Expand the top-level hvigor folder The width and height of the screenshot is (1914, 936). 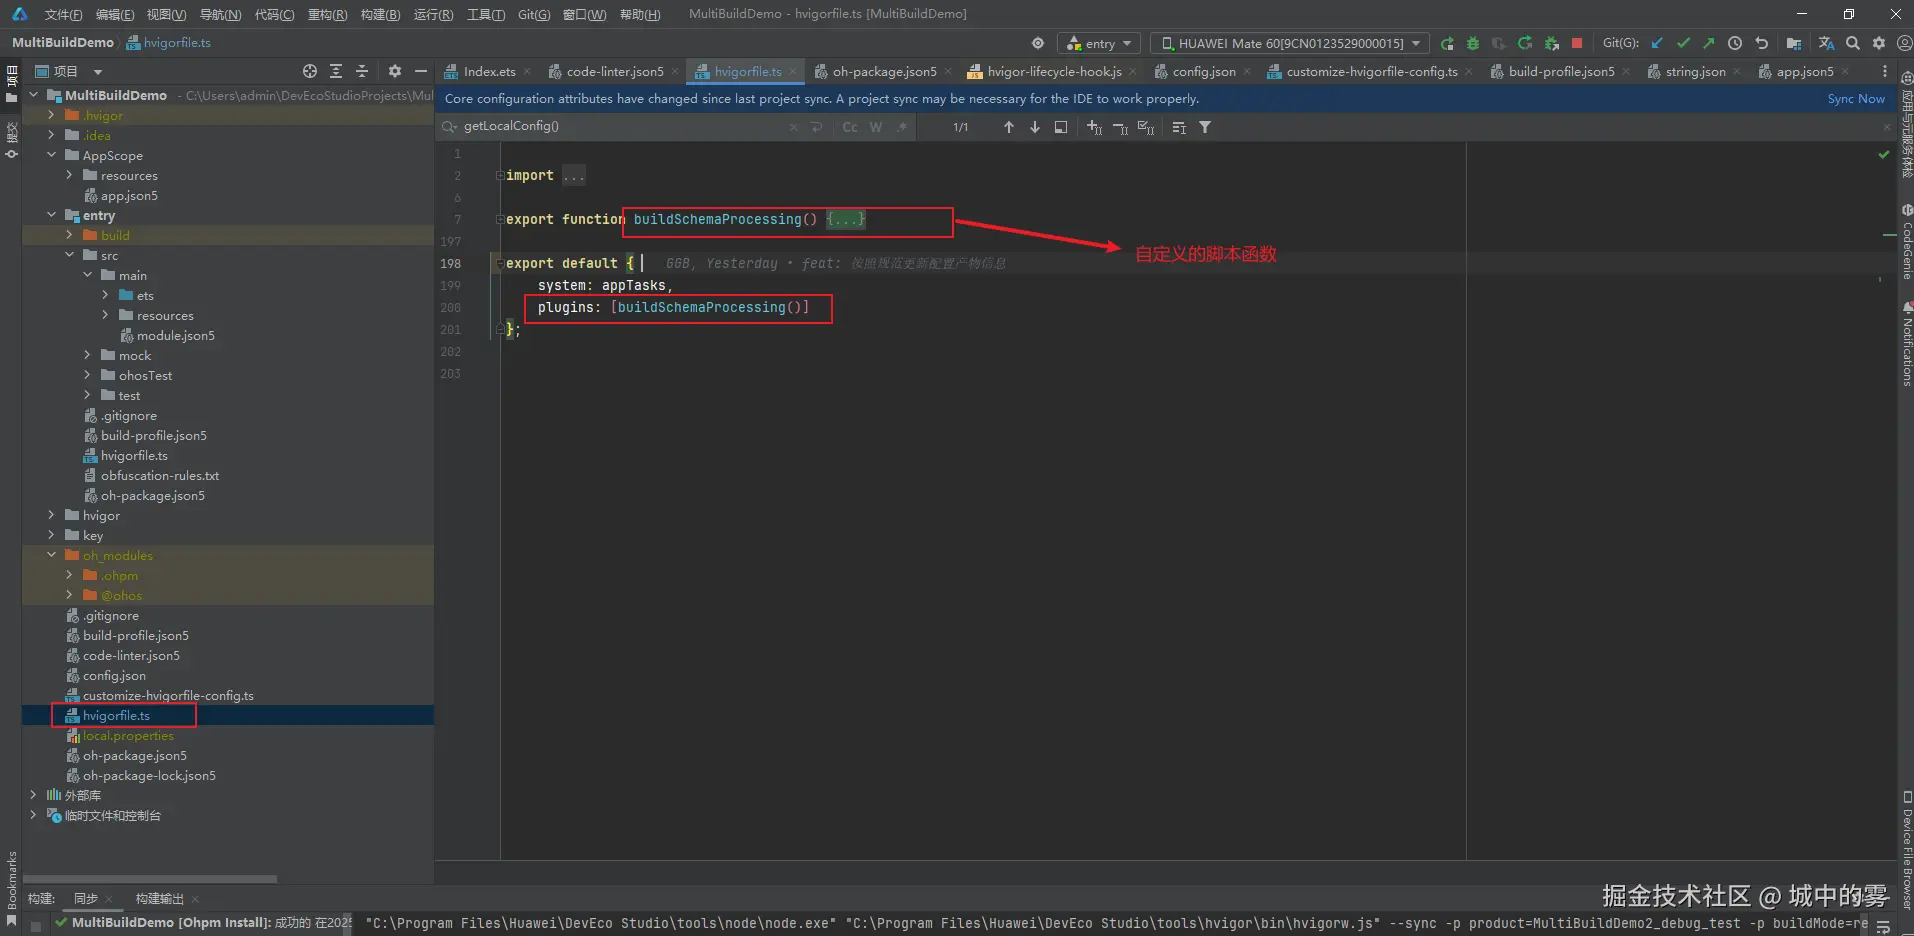[51, 515]
